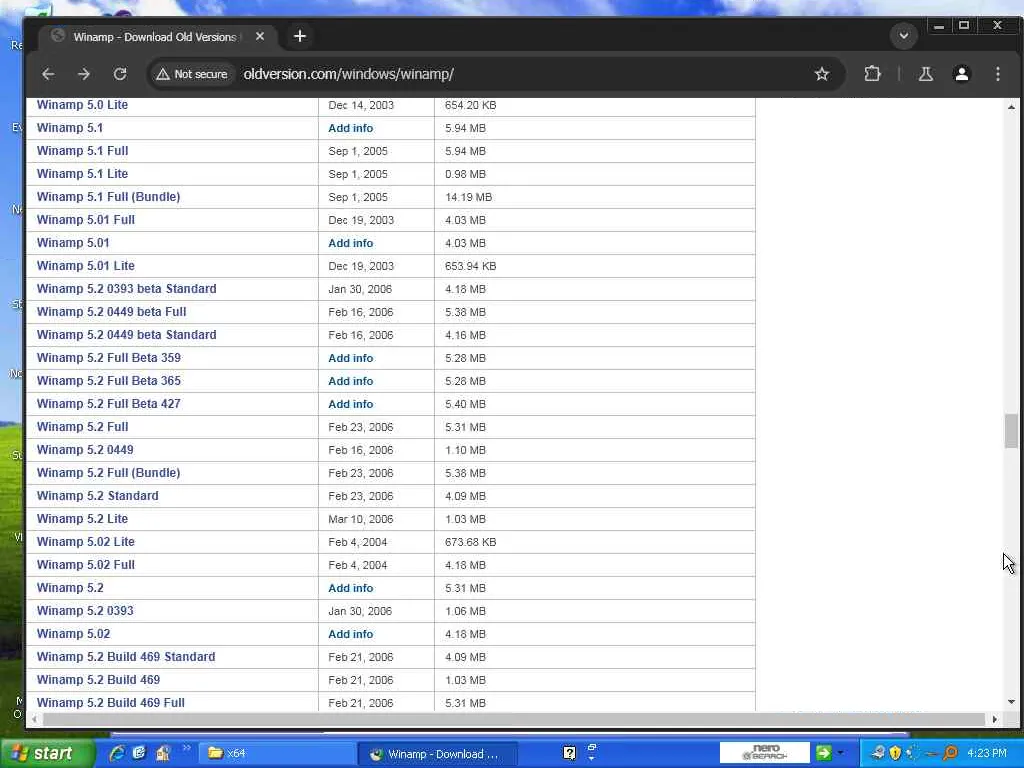1024x768 pixels.
Task: Click Add info for Winamp 5.01
Action: click(x=351, y=243)
